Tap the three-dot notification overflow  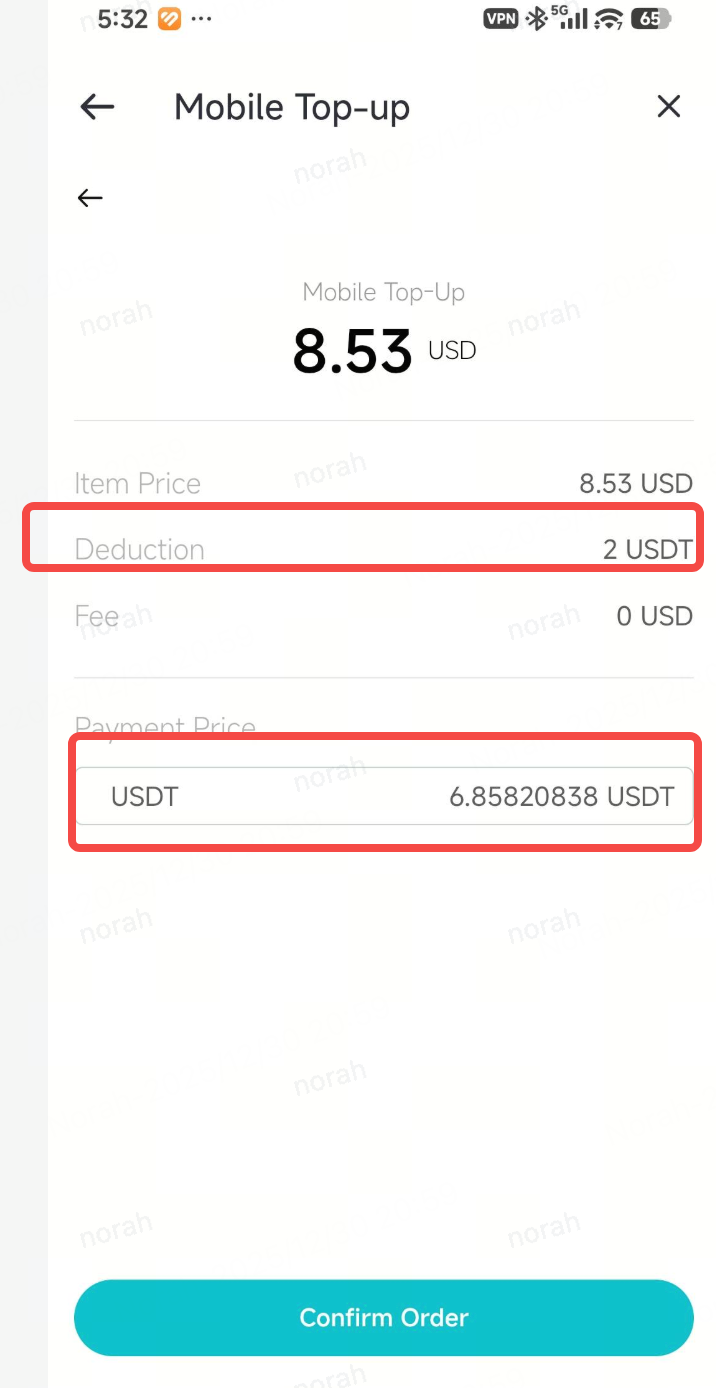[x=201, y=19]
